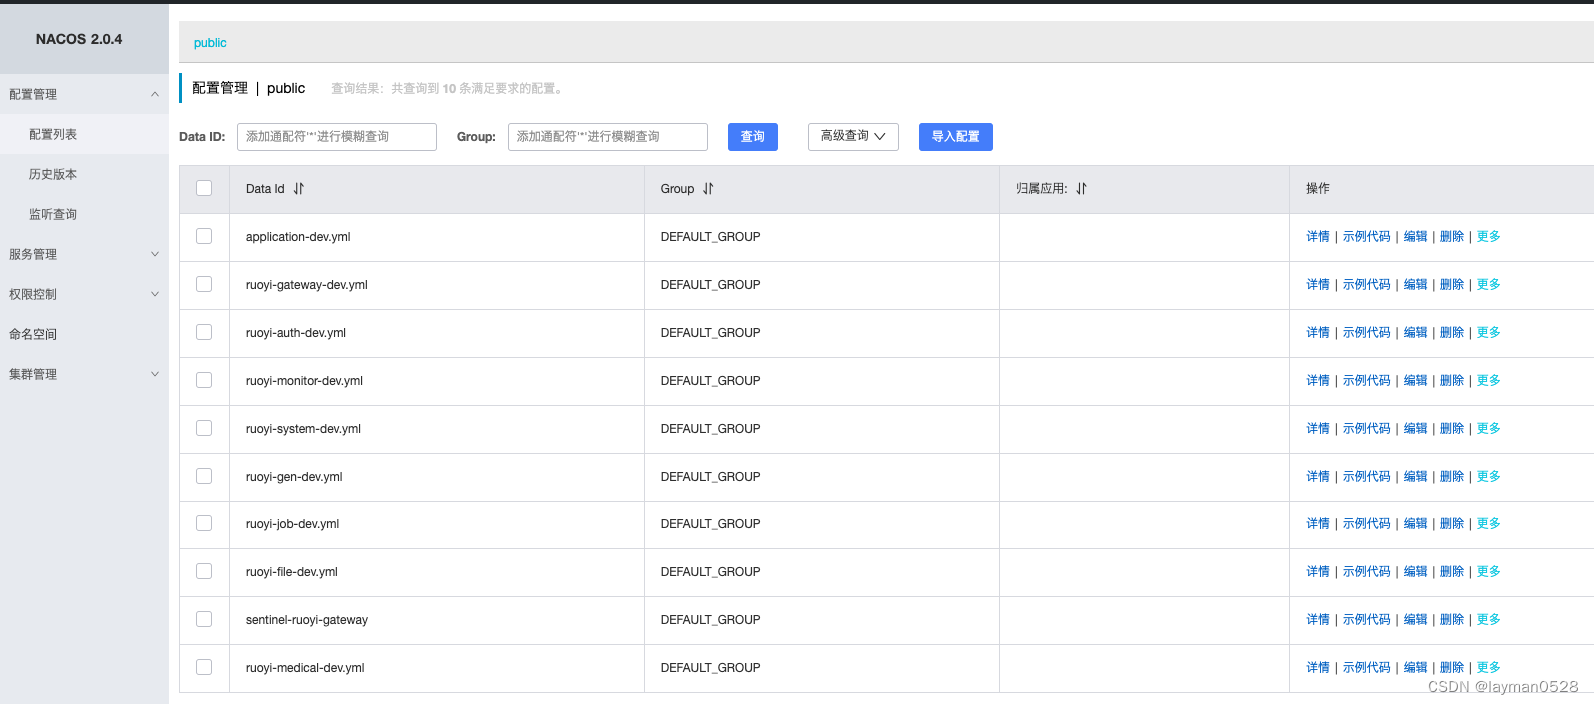
Task: Open 监听查询 in the sidebar
Action: 84,214
